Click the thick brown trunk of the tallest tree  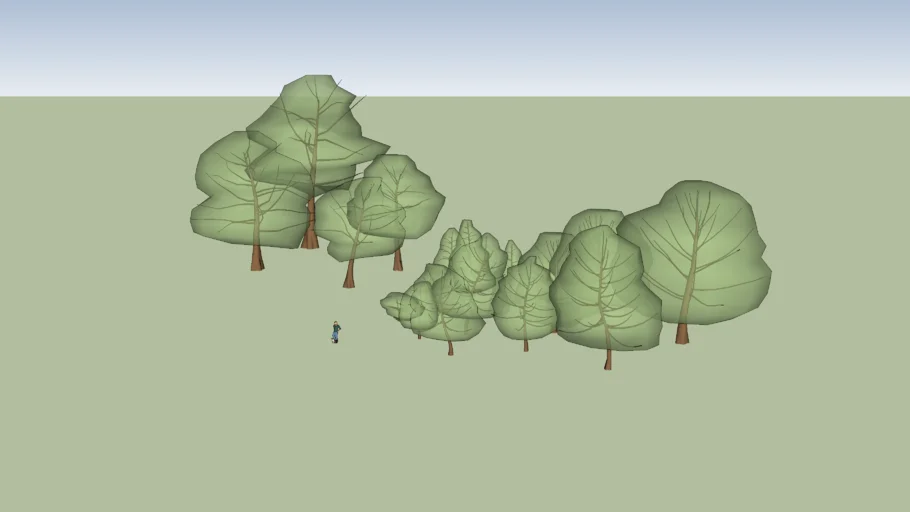coord(311,228)
